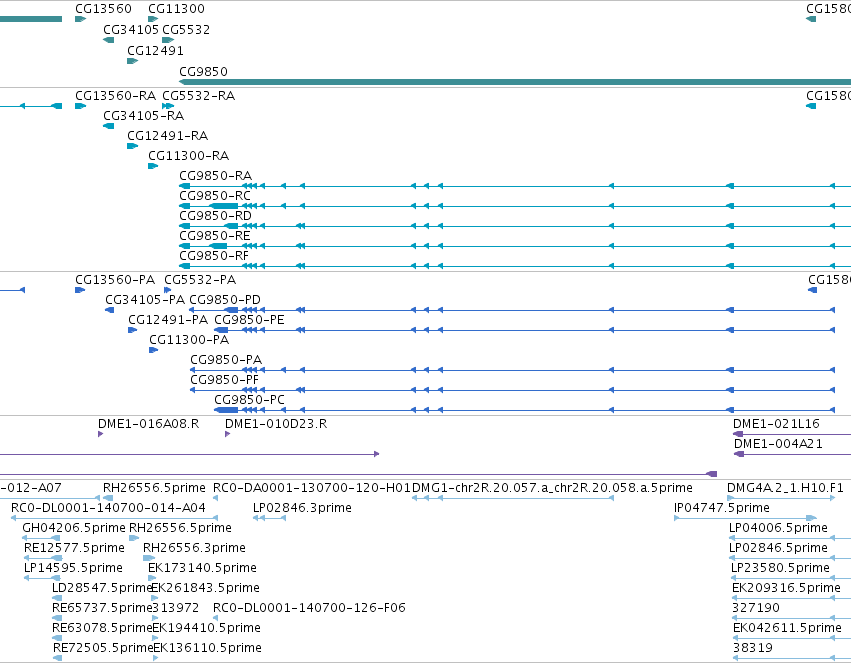851x663 pixels.
Task: Click the CG34105 gene label
Action: [x=131, y=29]
